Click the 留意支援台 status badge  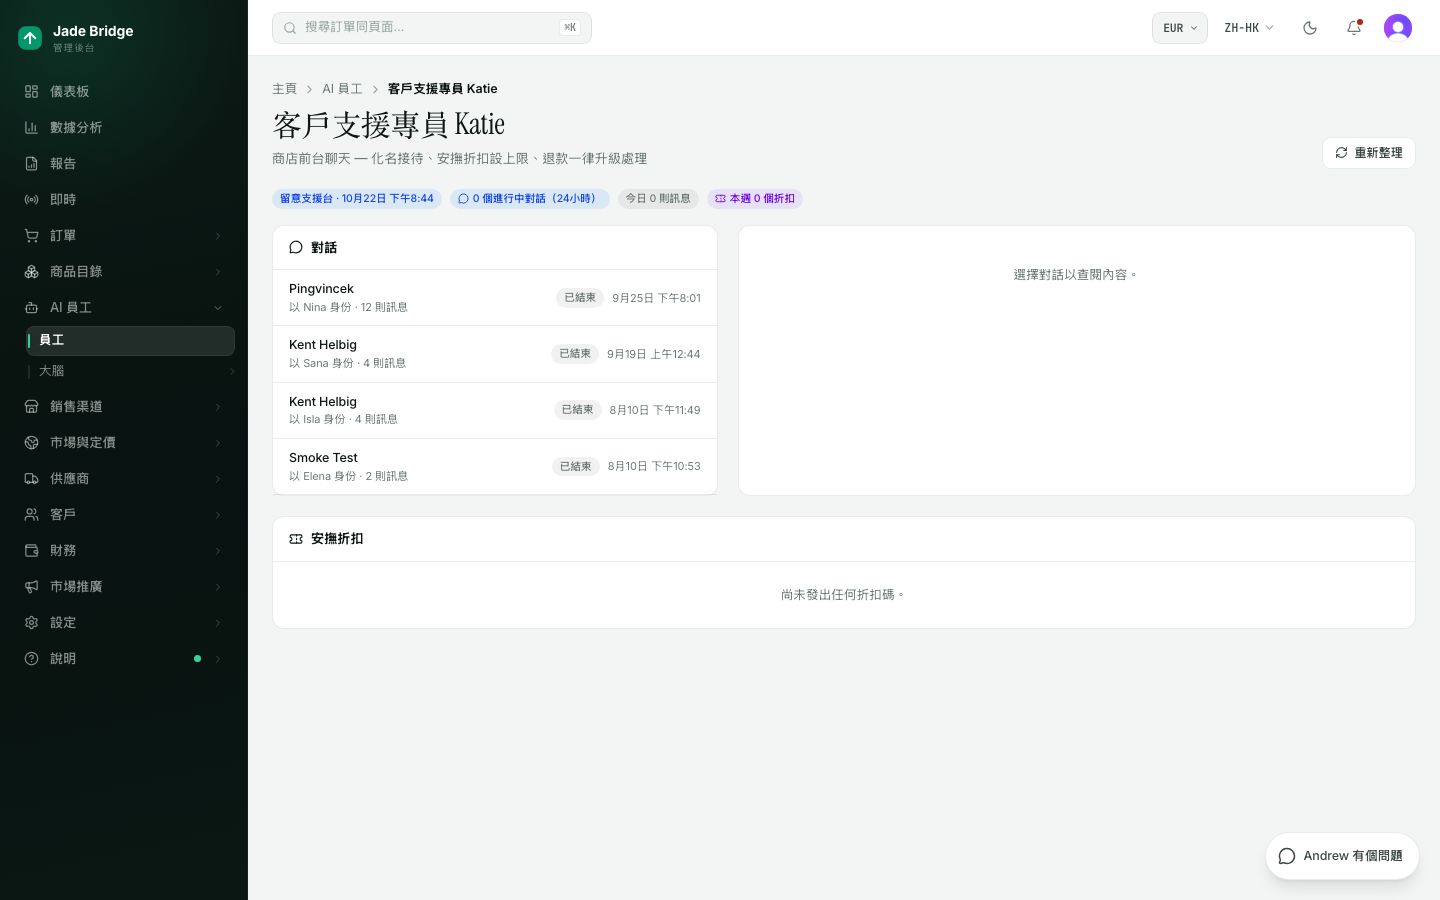pos(357,199)
